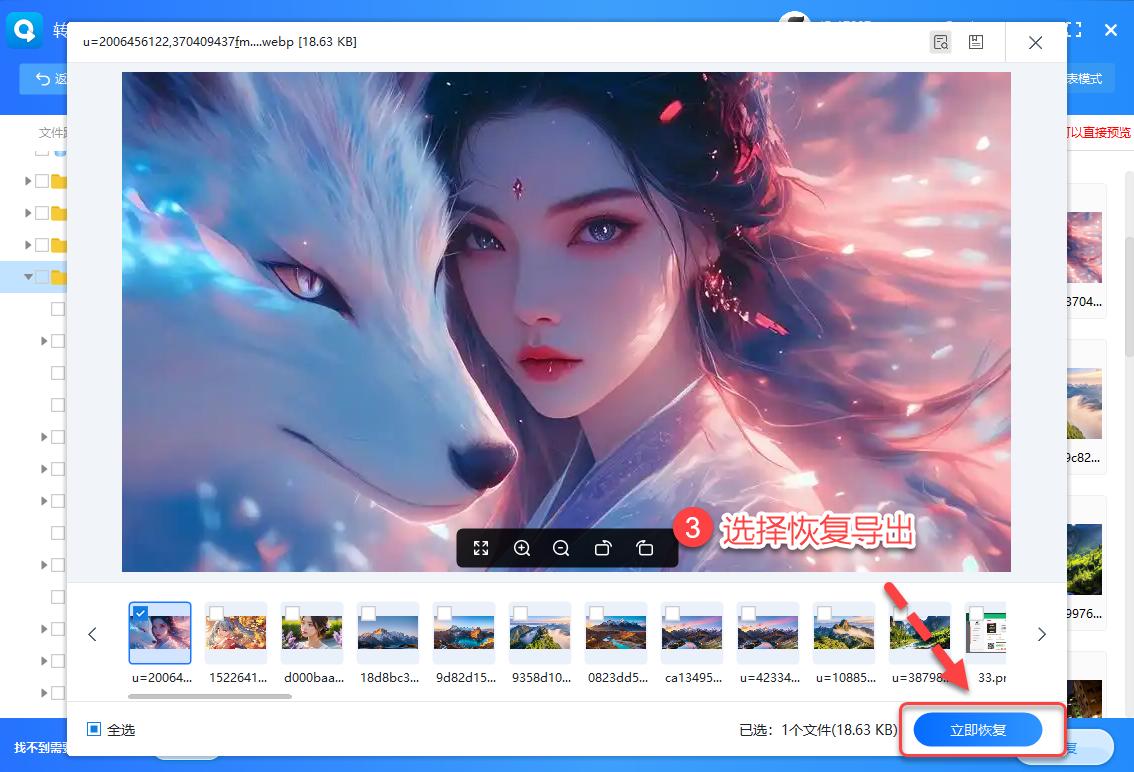This screenshot has width=1134, height=772.
Task: Click the file details search icon
Action: pyautogui.click(x=940, y=42)
